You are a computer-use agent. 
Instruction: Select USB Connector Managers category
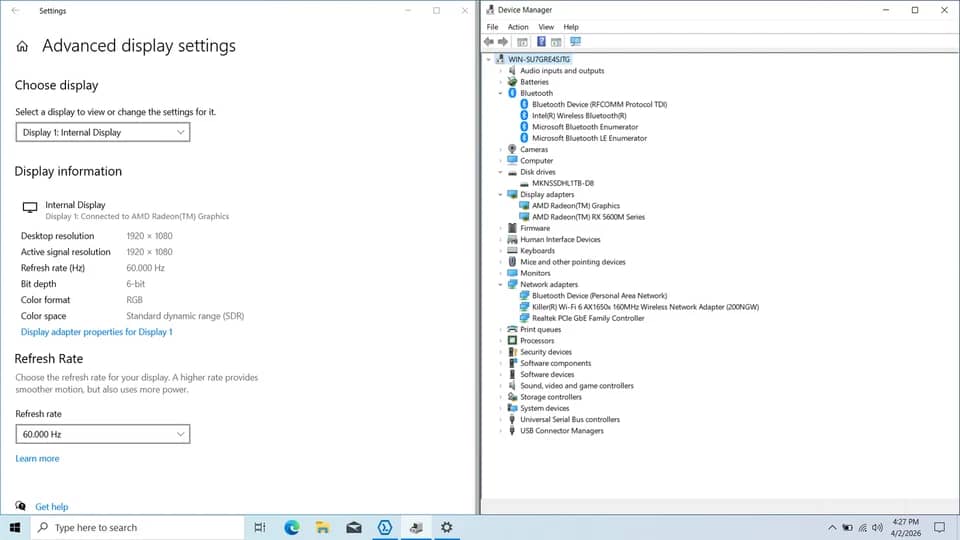click(x=562, y=431)
